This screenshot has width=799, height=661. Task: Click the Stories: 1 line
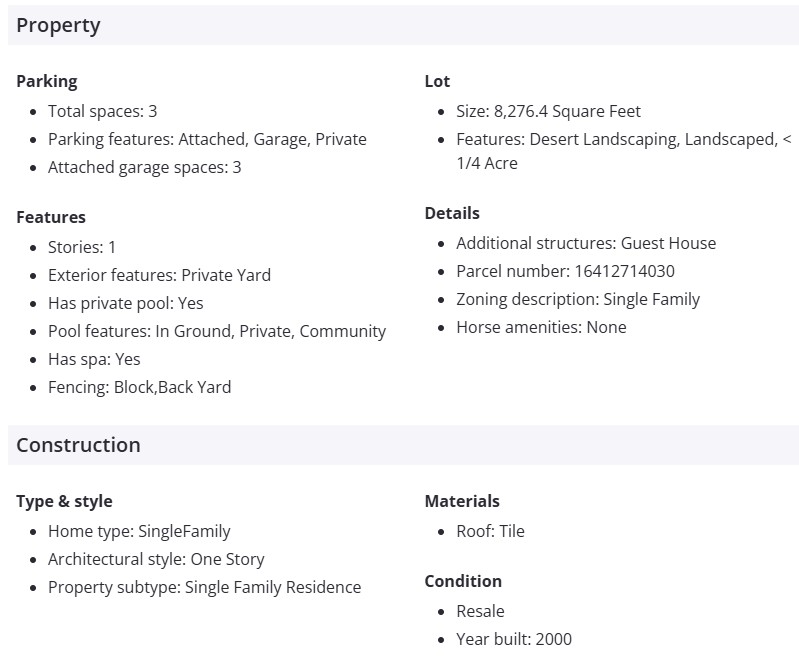[x=82, y=247]
